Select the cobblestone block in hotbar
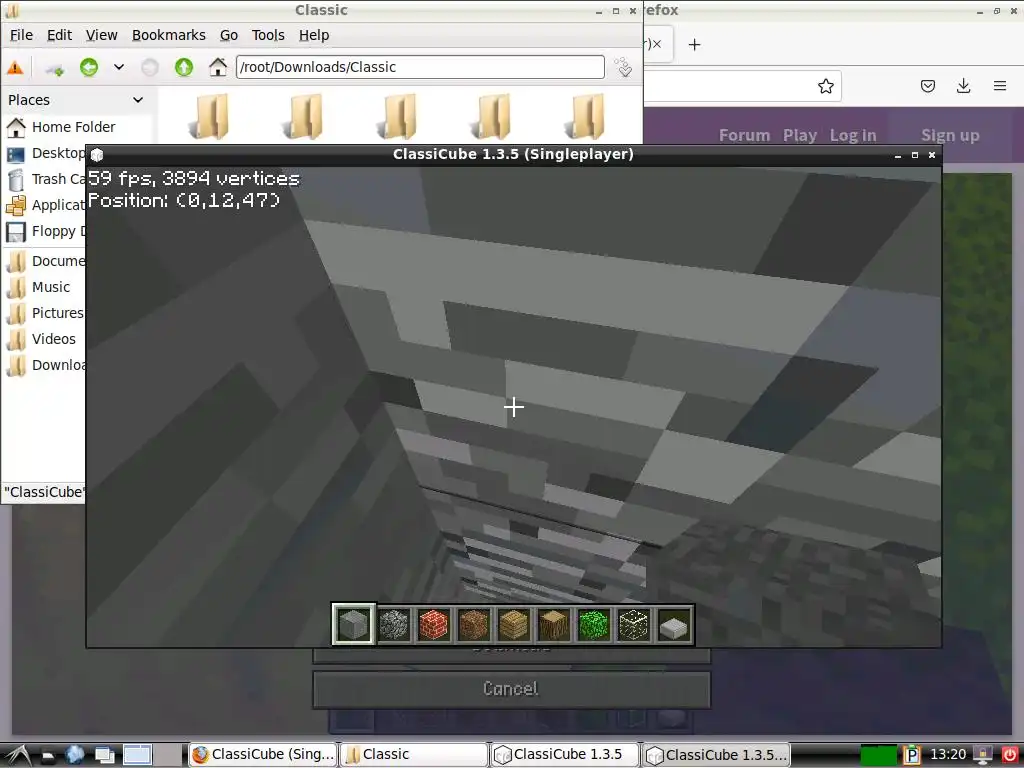Image resolution: width=1024 pixels, height=768 pixels. [394, 624]
